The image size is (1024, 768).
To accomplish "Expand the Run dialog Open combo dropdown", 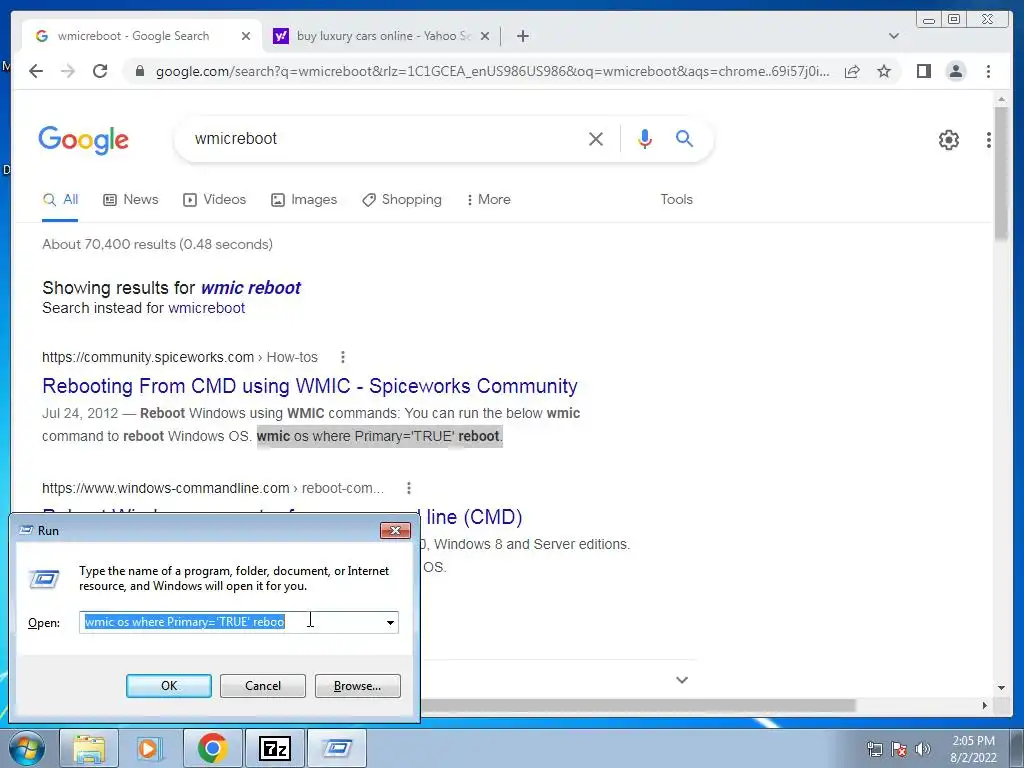I will pyautogui.click(x=390, y=622).
